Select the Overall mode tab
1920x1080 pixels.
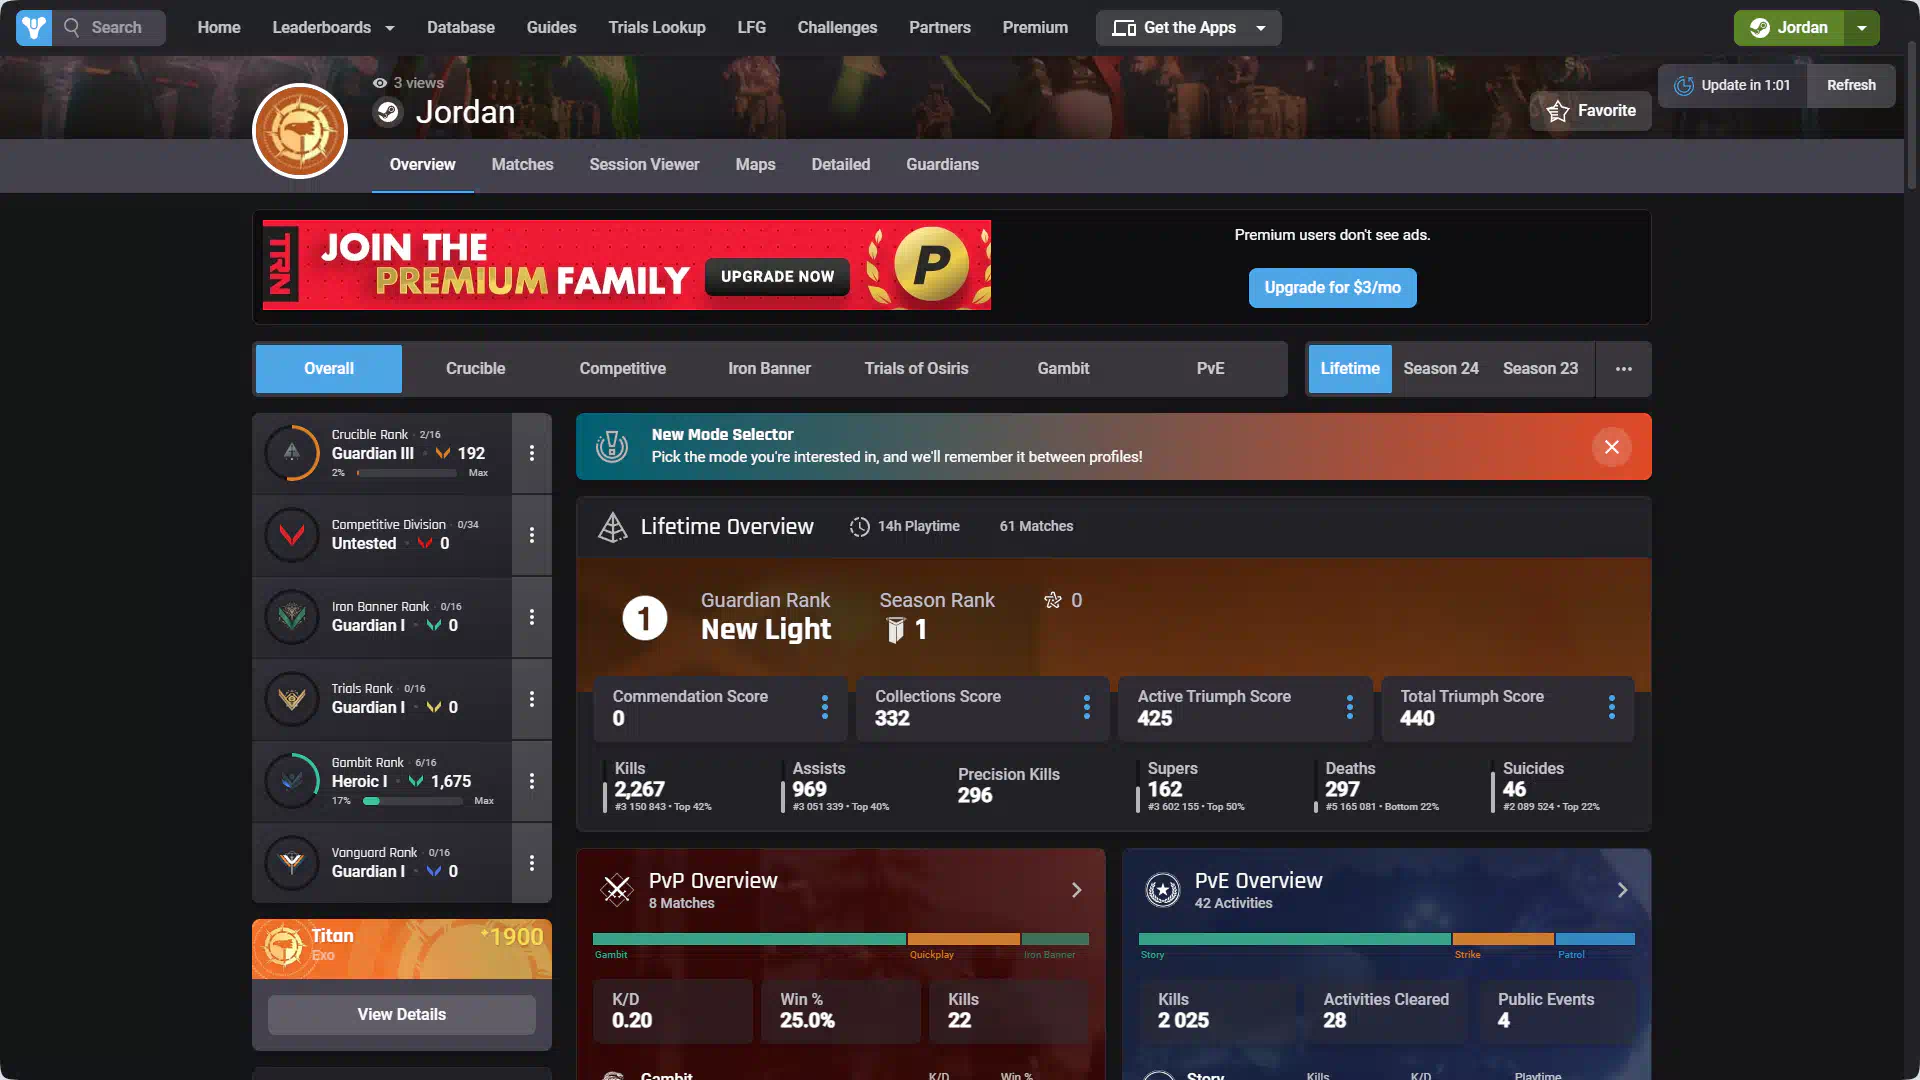coord(329,369)
